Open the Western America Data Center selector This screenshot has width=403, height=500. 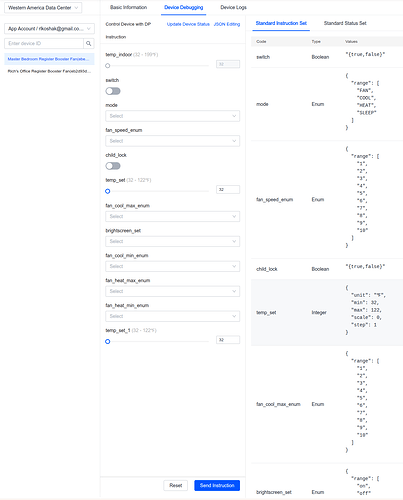(43, 8)
